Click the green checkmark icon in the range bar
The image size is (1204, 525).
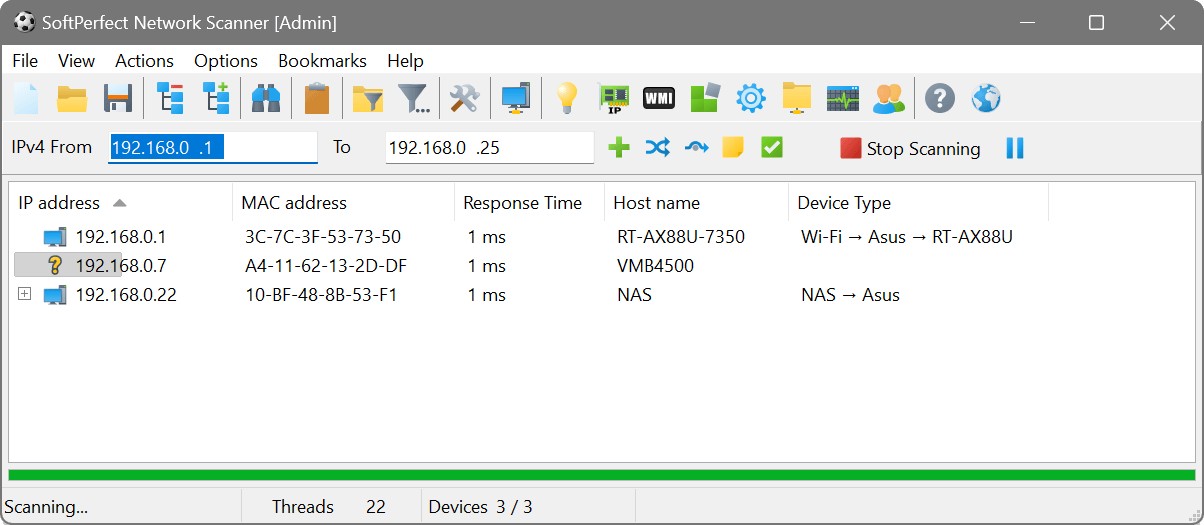(x=771, y=148)
